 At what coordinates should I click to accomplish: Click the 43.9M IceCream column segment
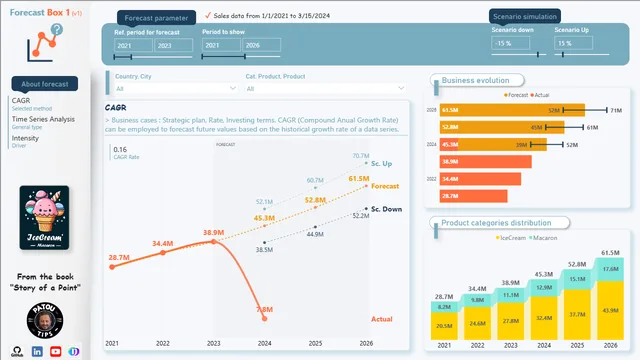(x=610, y=310)
